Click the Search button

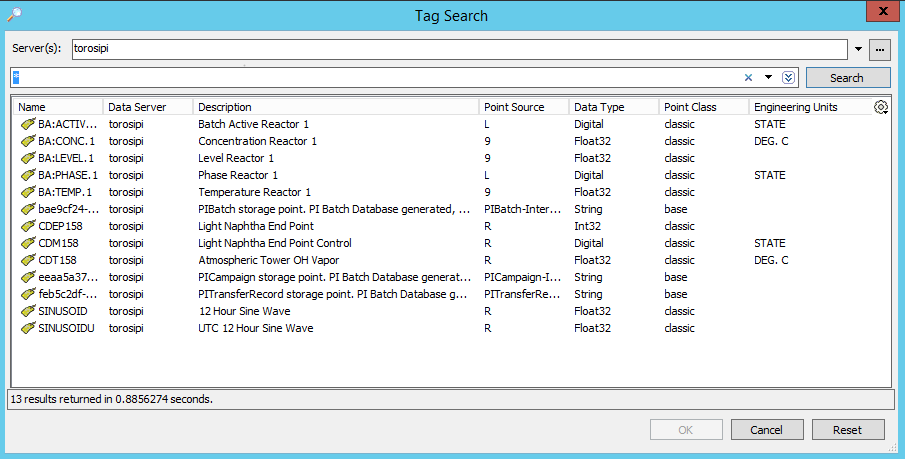pos(847,78)
